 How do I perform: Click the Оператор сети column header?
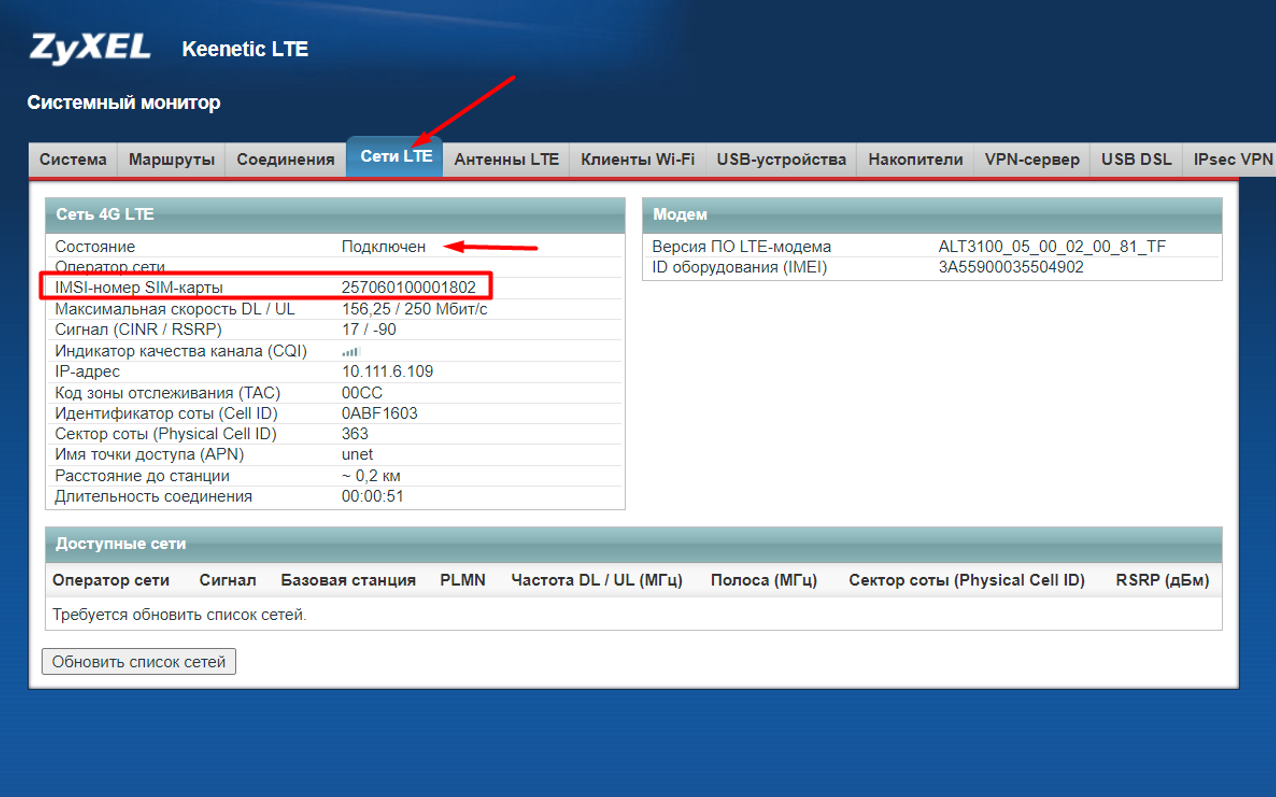click(x=111, y=580)
